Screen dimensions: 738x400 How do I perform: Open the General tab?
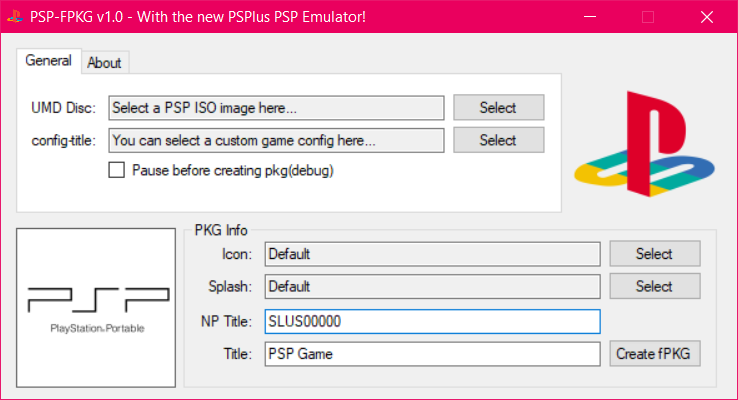pyautogui.click(x=48, y=61)
